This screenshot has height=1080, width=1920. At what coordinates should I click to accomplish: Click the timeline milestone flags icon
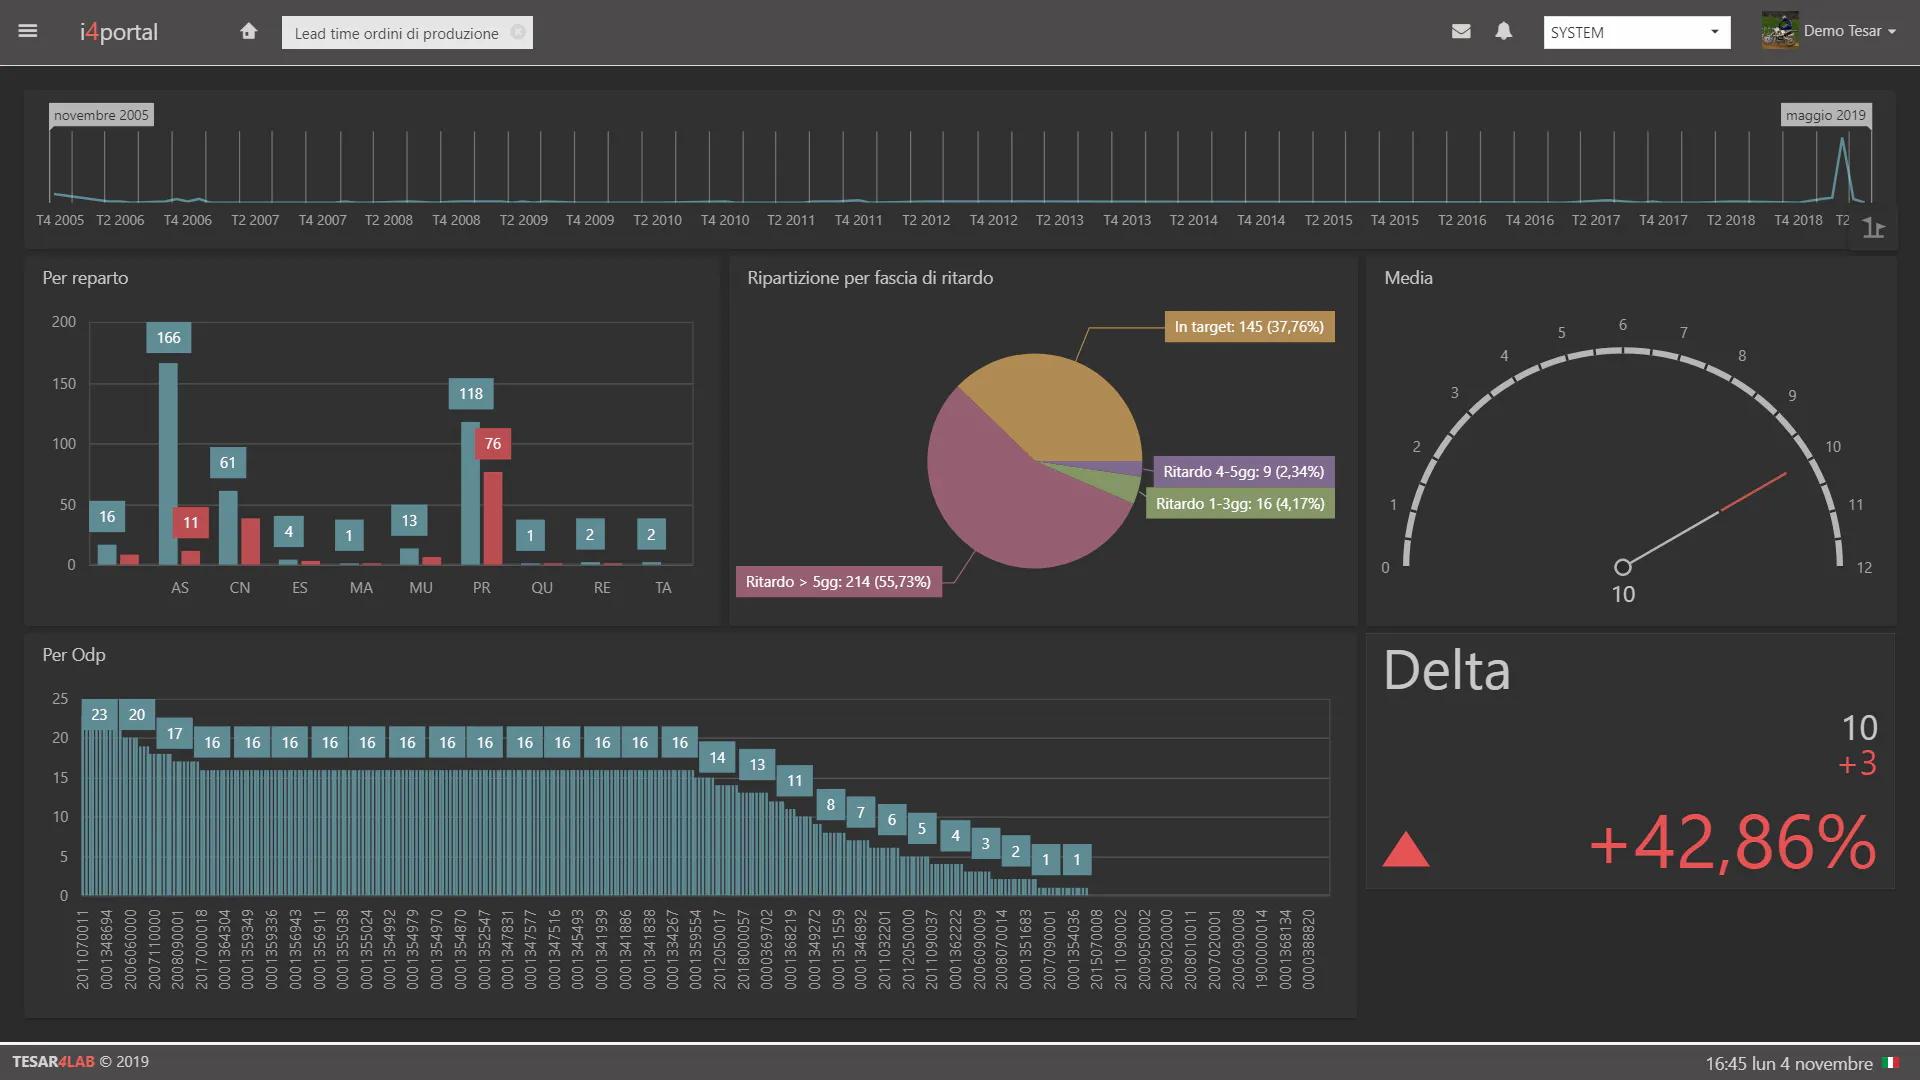tap(1873, 229)
